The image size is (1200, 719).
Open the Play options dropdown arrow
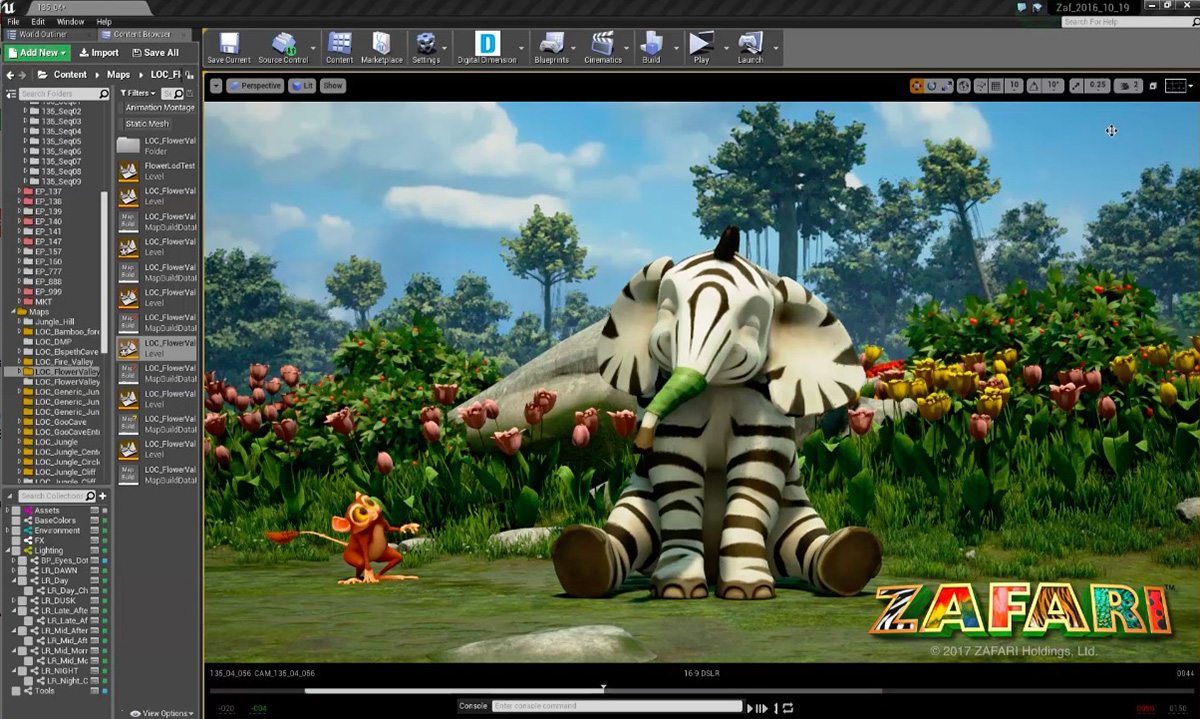[x=728, y=47]
